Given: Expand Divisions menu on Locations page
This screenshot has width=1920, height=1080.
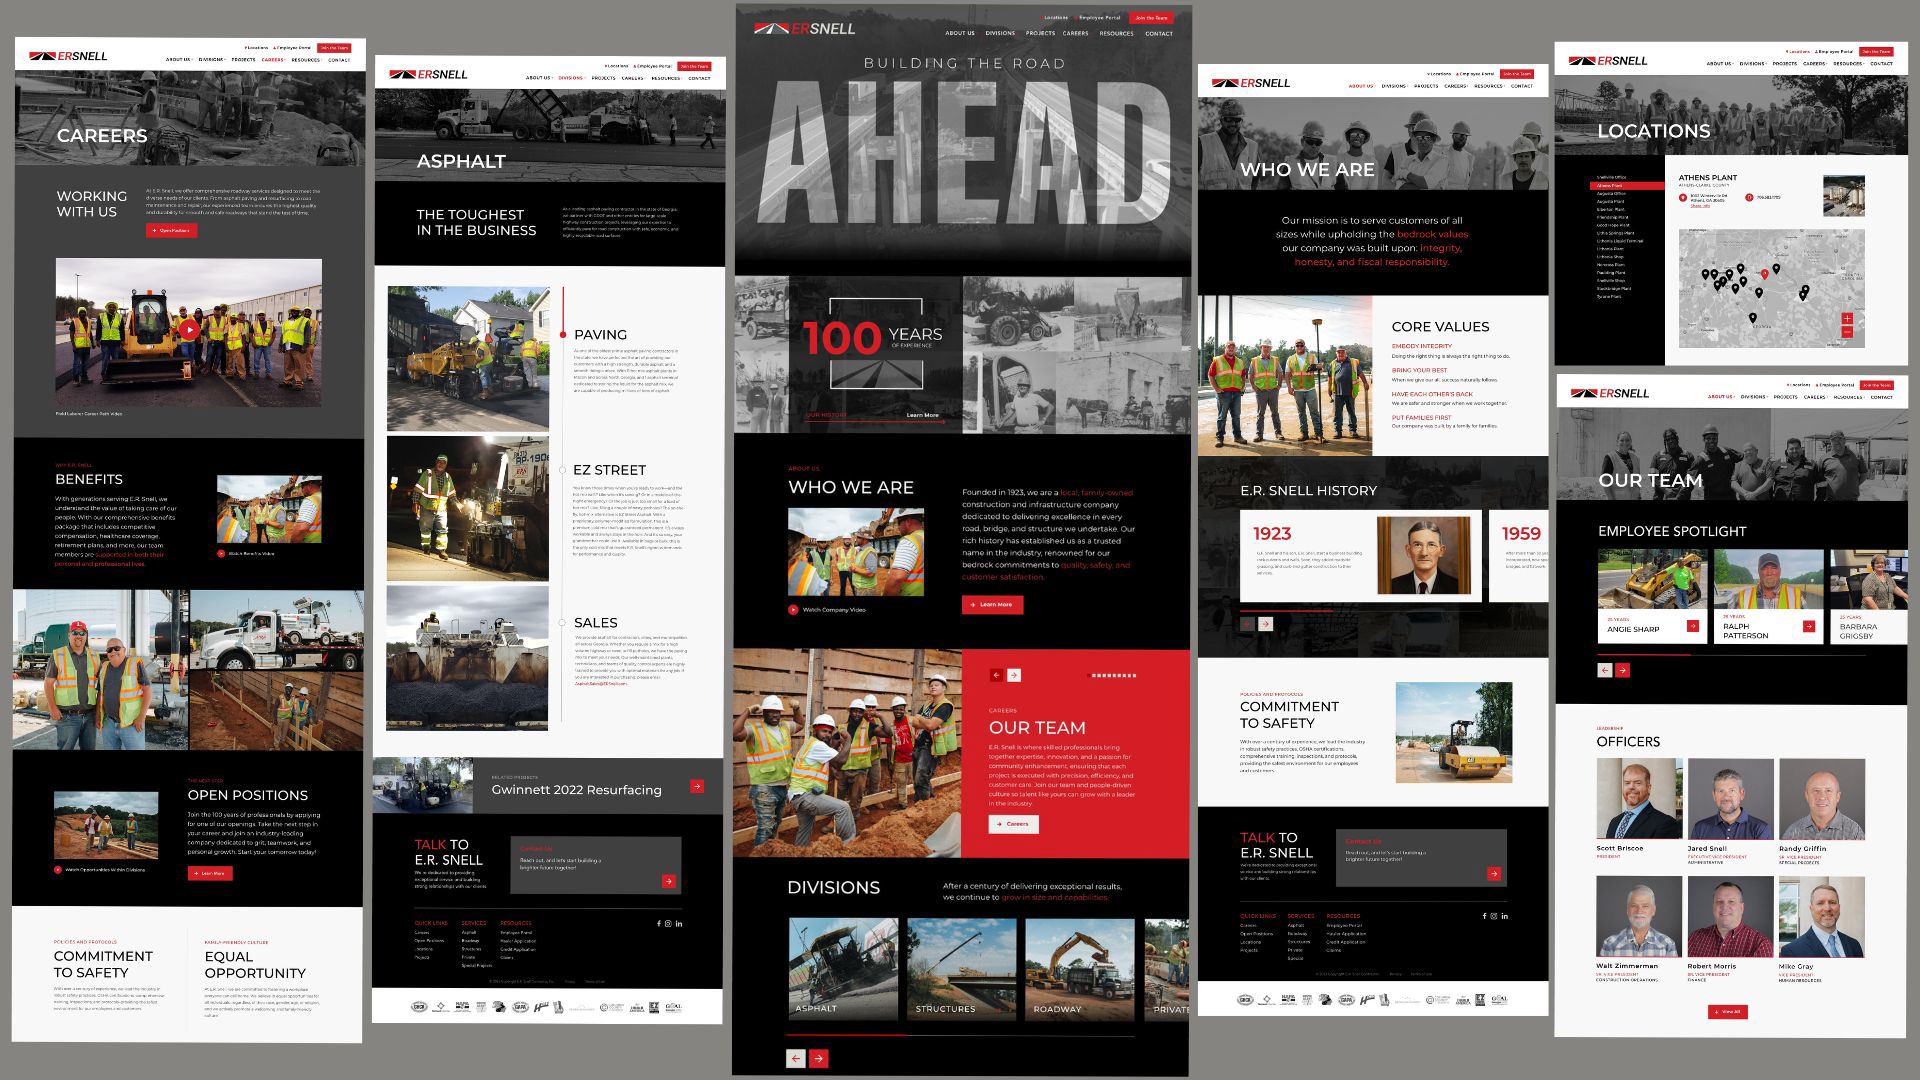Looking at the screenshot, I should [1753, 64].
